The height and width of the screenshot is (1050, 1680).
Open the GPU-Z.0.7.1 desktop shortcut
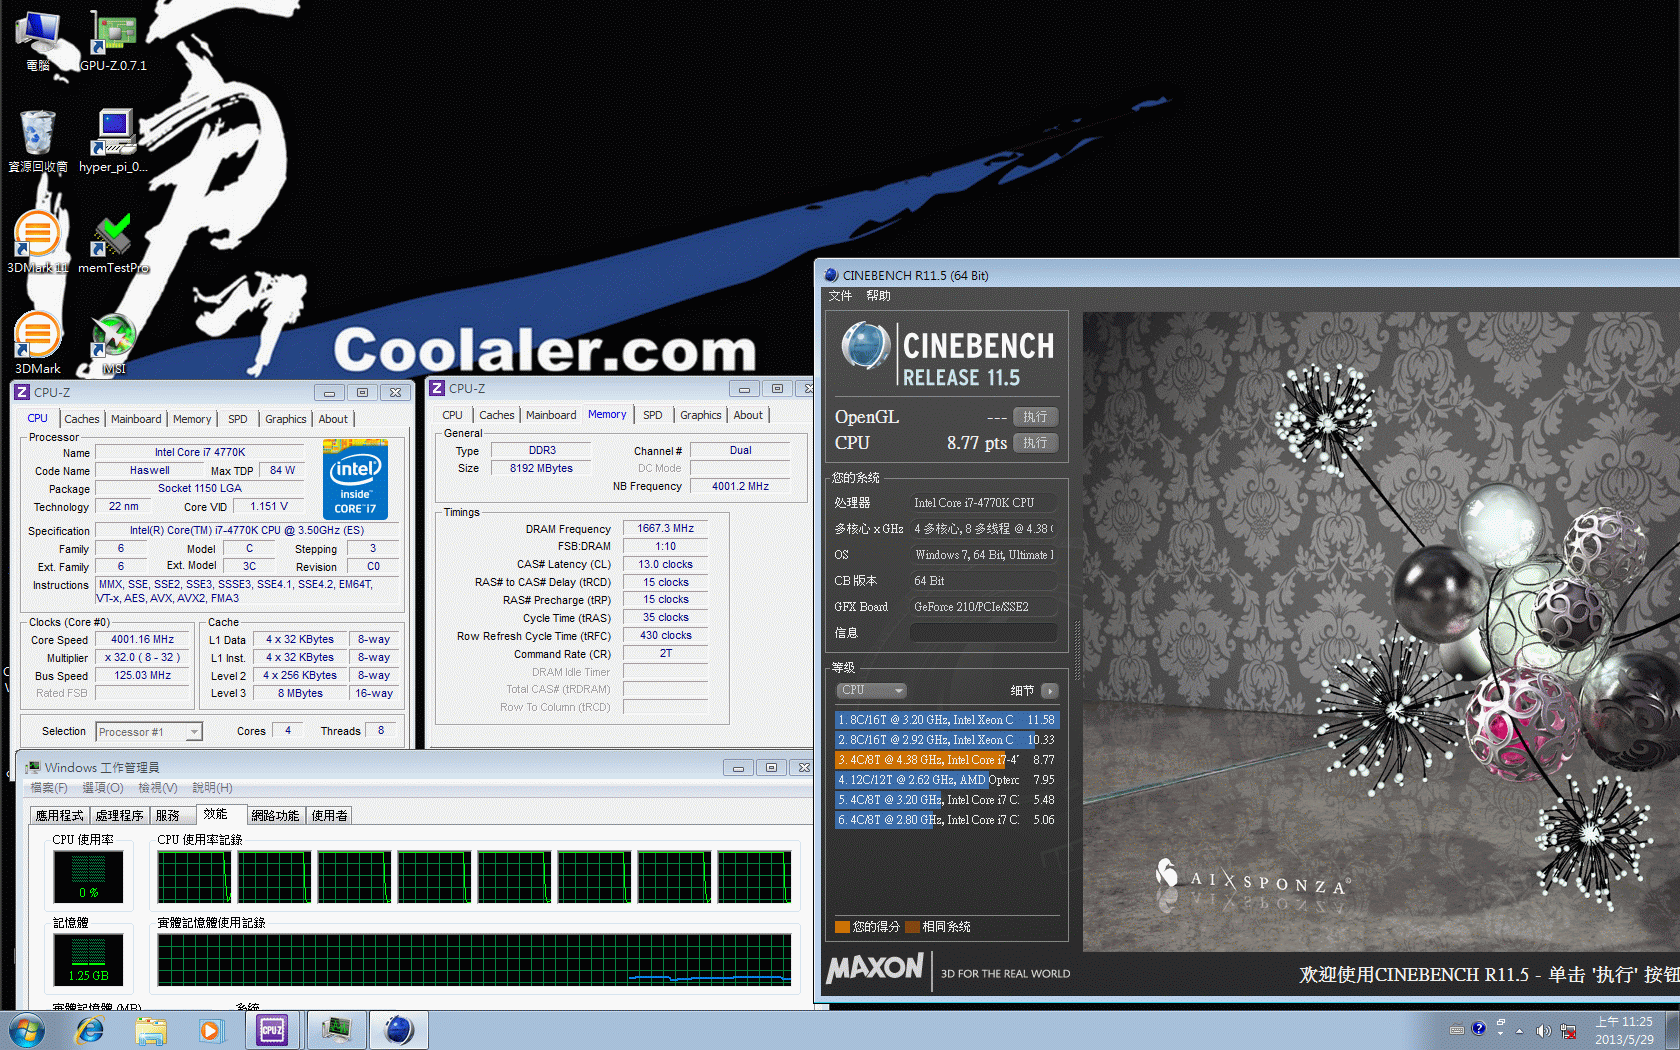[x=114, y=41]
